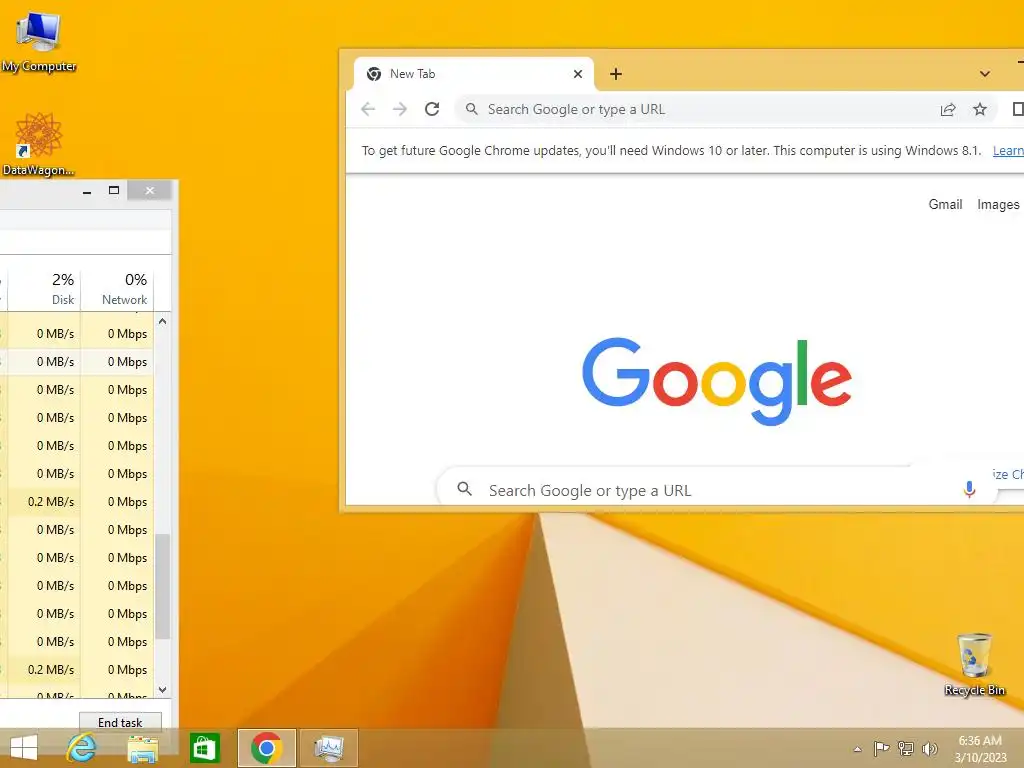Minimize the Task Manager window

click(87, 191)
